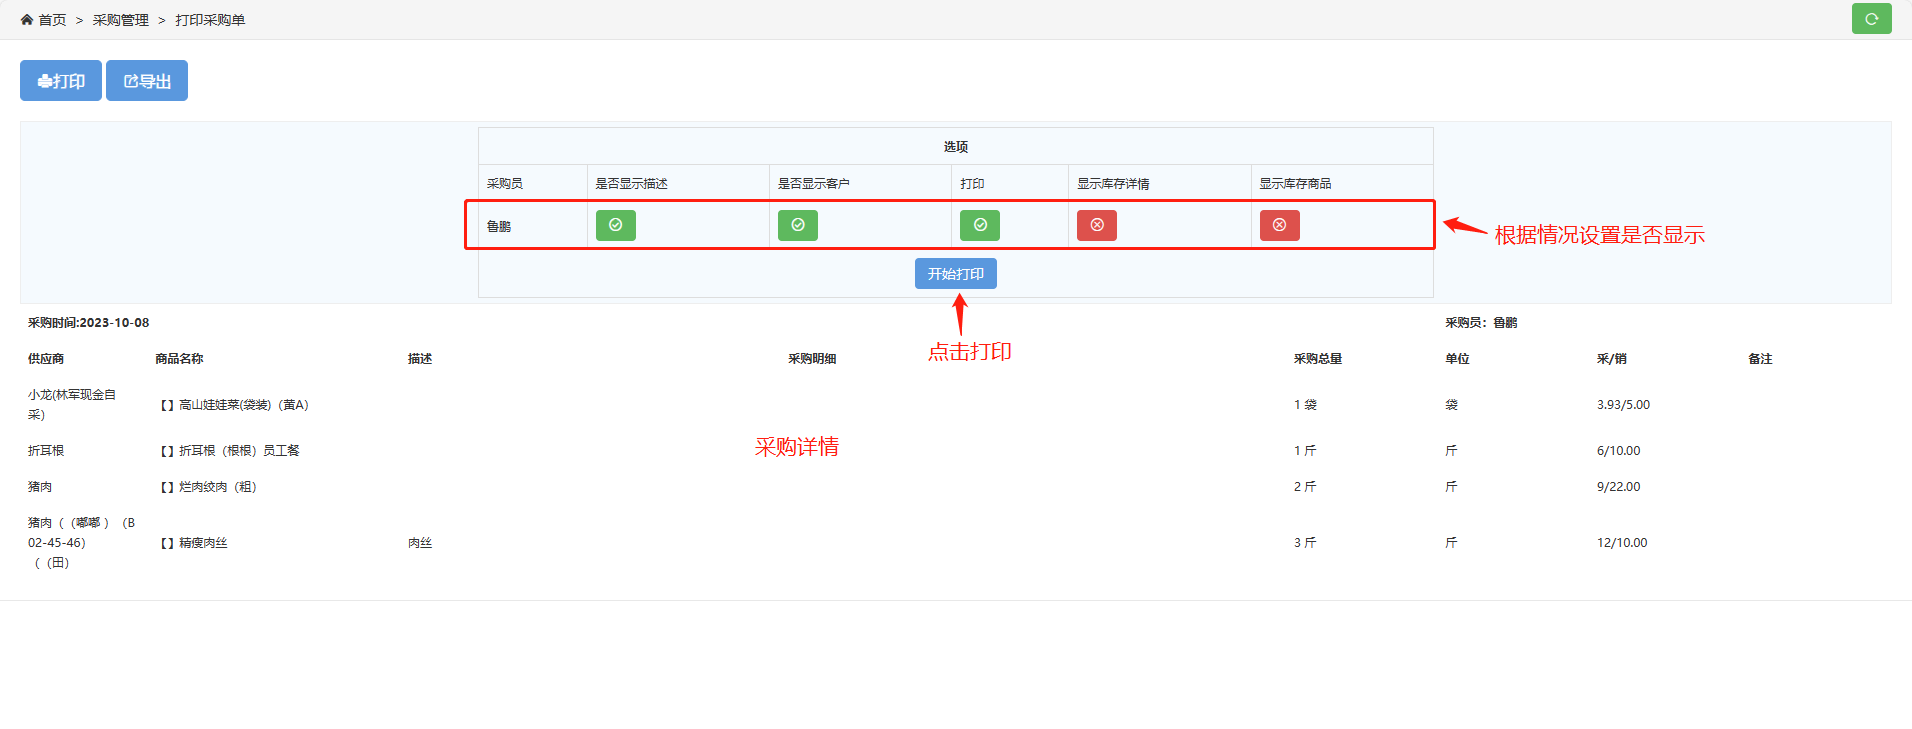Toggle 是否显示描述 green check
The width and height of the screenshot is (1912, 729).
pyautogui.click(x=615, y=225)
